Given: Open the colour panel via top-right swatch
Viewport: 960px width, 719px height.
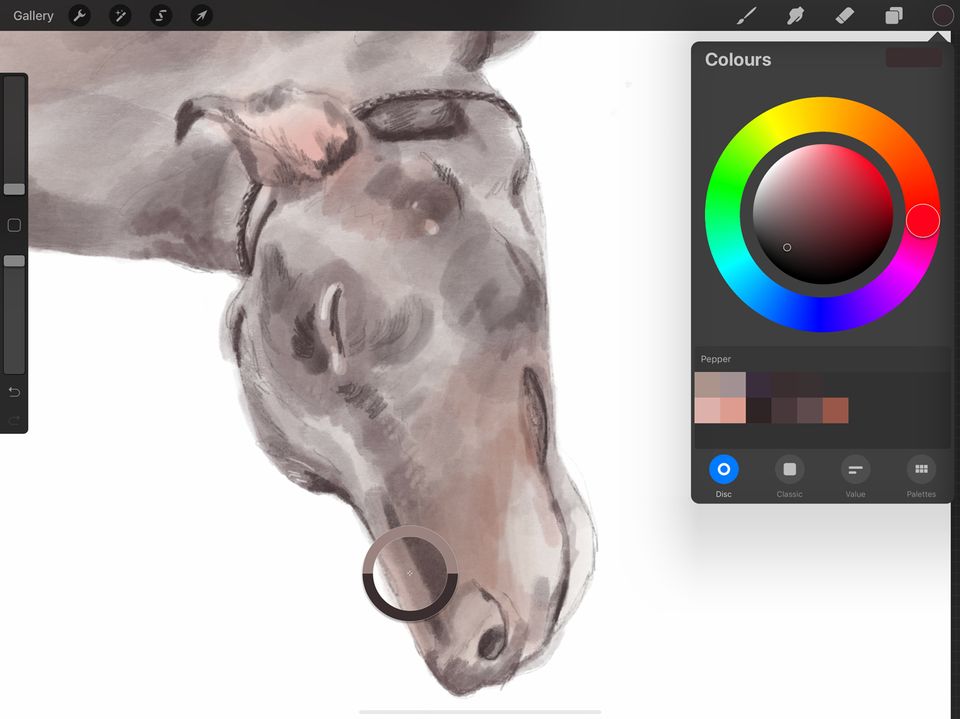Looking at the screenshot, I should coord(941,15).
